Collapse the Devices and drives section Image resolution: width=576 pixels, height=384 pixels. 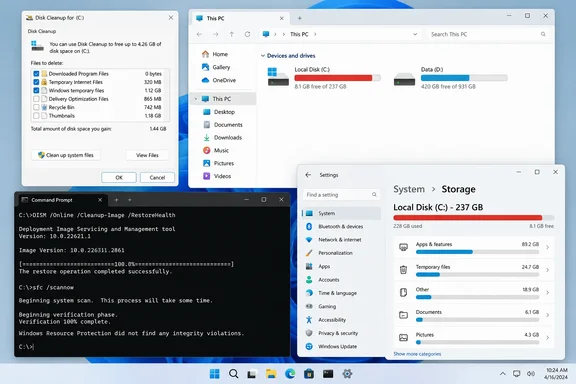pyautogui.click(x=263, y=56)
